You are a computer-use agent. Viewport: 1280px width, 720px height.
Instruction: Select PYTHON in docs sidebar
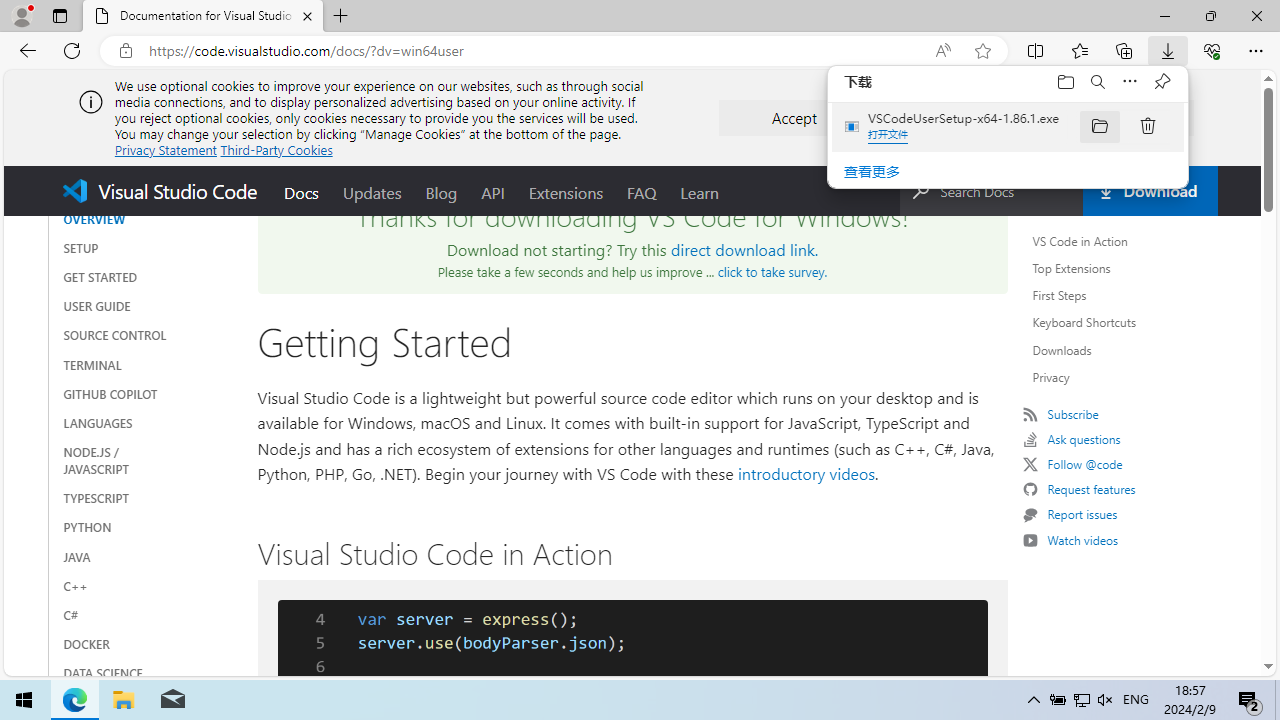tap(87, 527)
